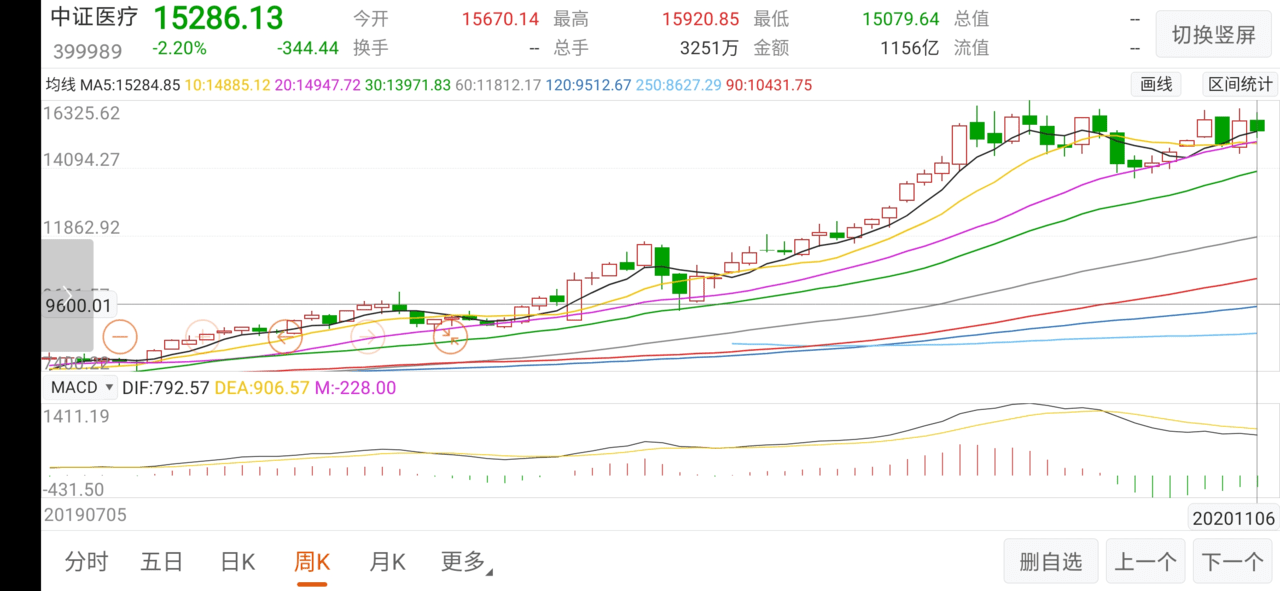The width and height of the screenshot is (1280, 591).
Task: Tap the blue 120:9512.67 MA value
Action: click(588, 85)
